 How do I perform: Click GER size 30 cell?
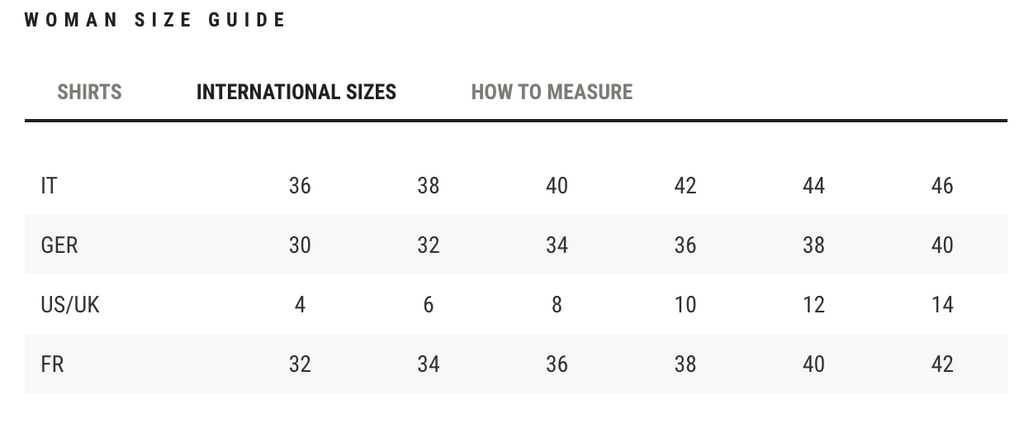pos(300,245)
